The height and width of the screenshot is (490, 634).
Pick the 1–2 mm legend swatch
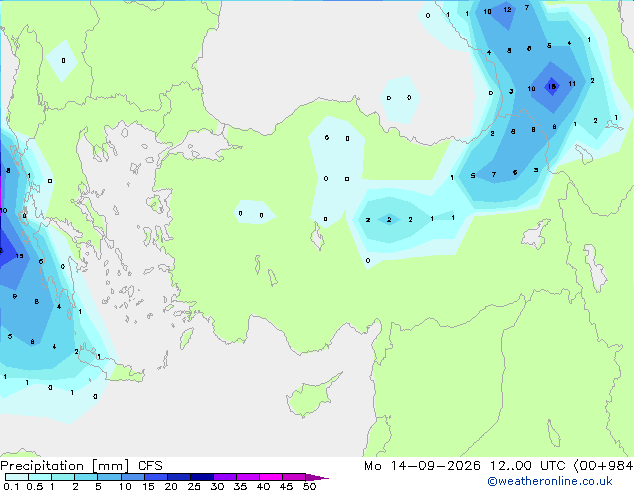(x=63, y=477)
